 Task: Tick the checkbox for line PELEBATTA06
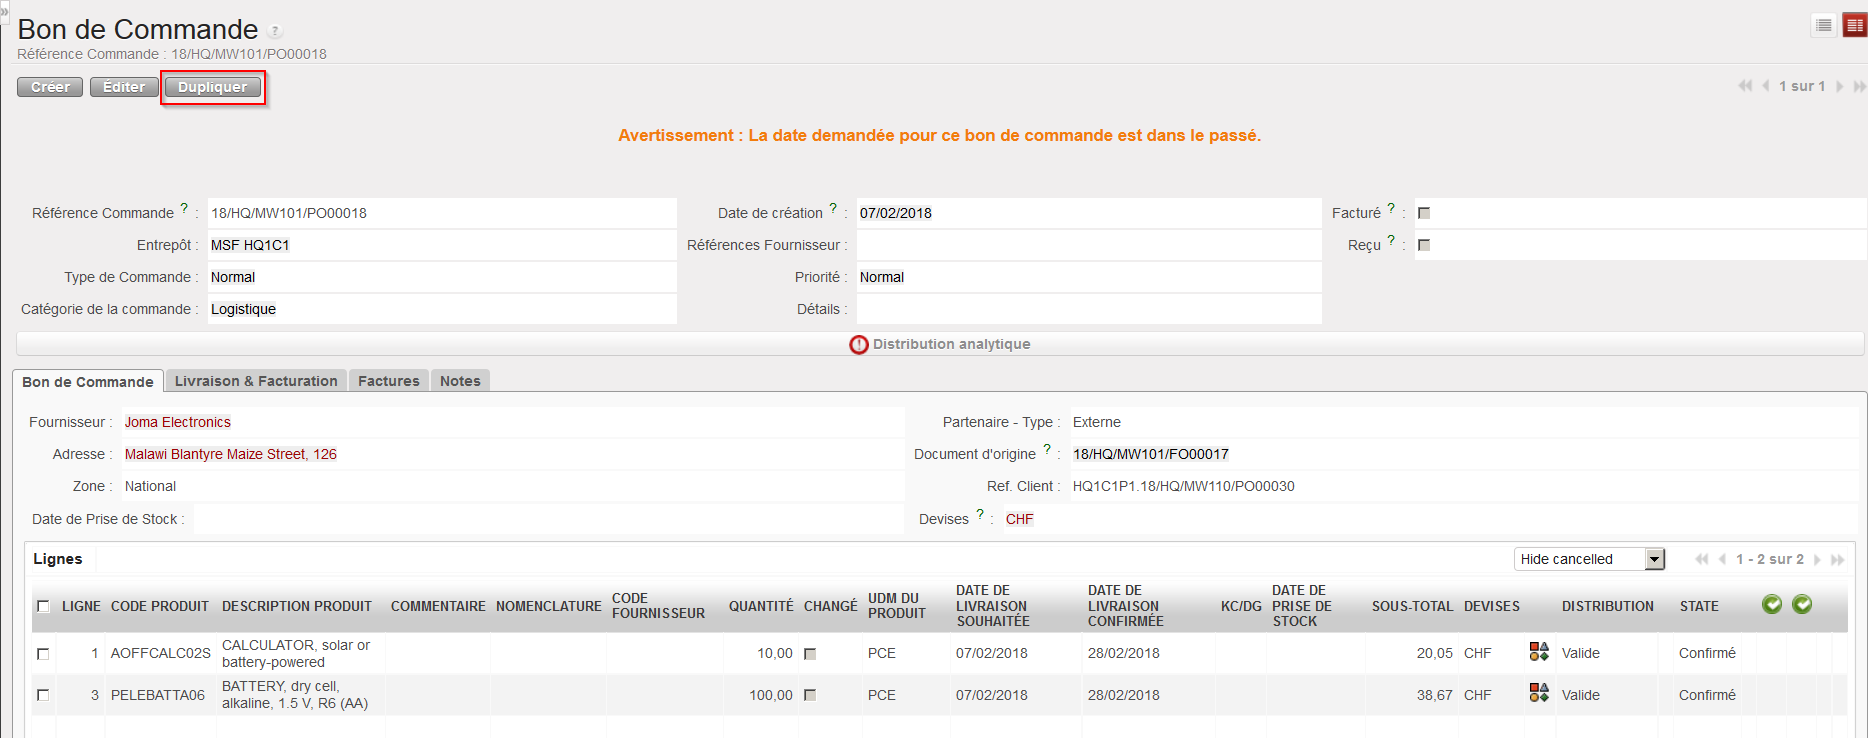point(43,695)
